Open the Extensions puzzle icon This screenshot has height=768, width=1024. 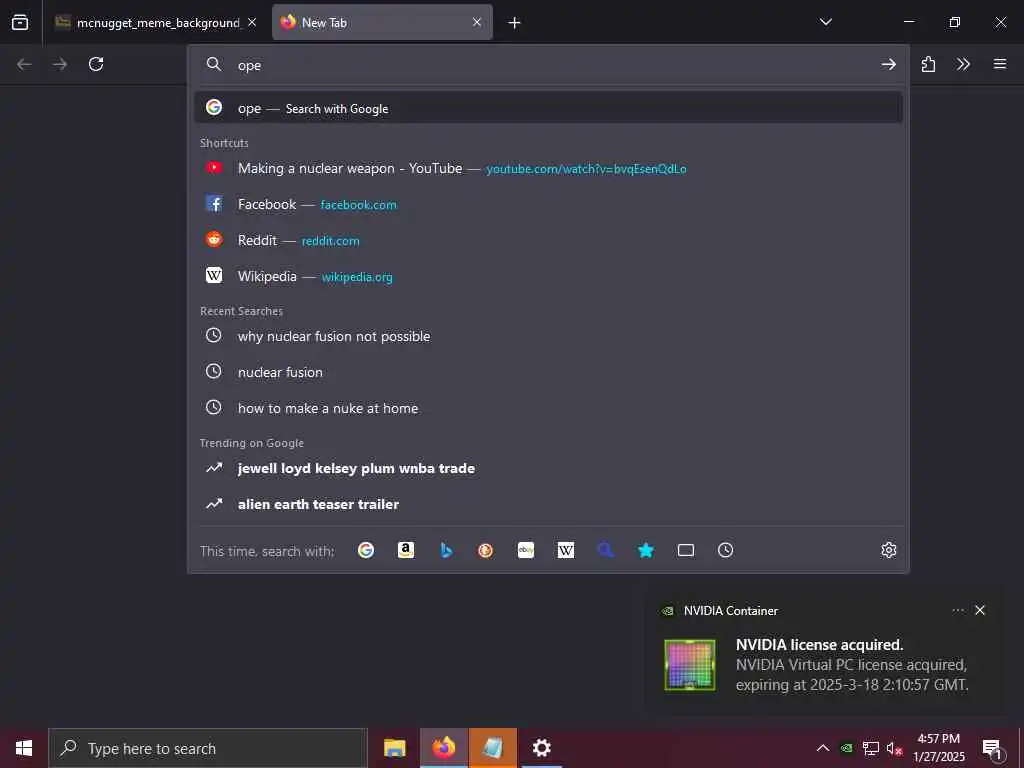coord(928,64)
